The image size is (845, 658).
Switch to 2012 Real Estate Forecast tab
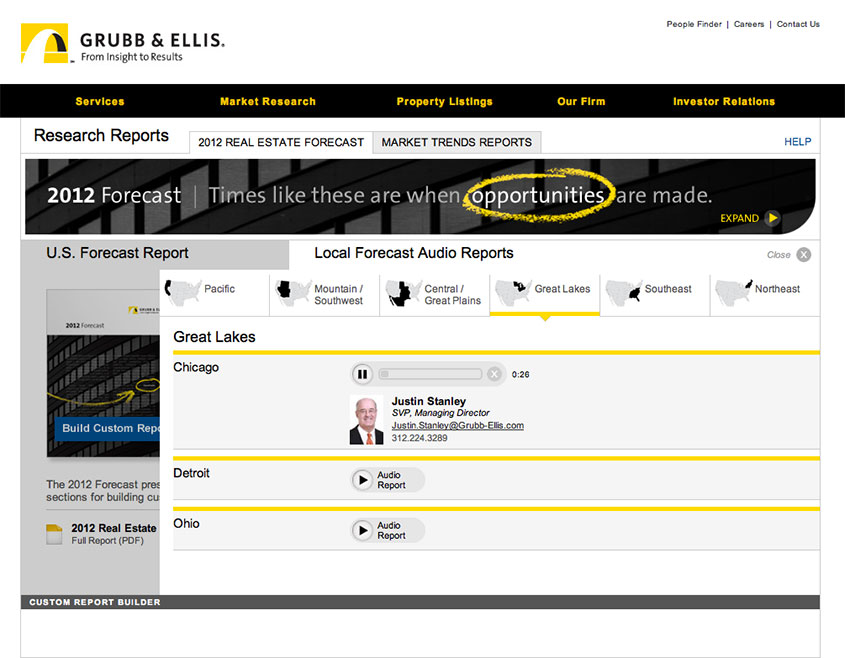tap(281, 142)
